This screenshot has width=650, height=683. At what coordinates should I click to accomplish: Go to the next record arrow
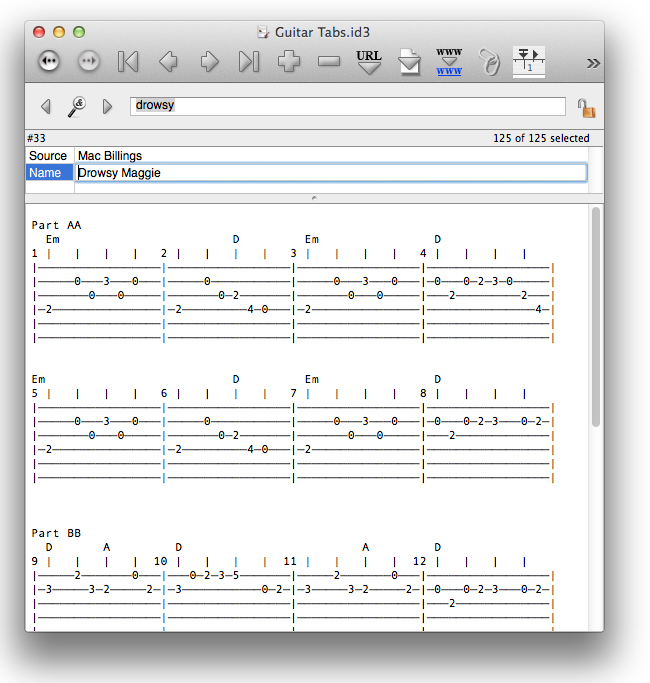pos(209,61)
